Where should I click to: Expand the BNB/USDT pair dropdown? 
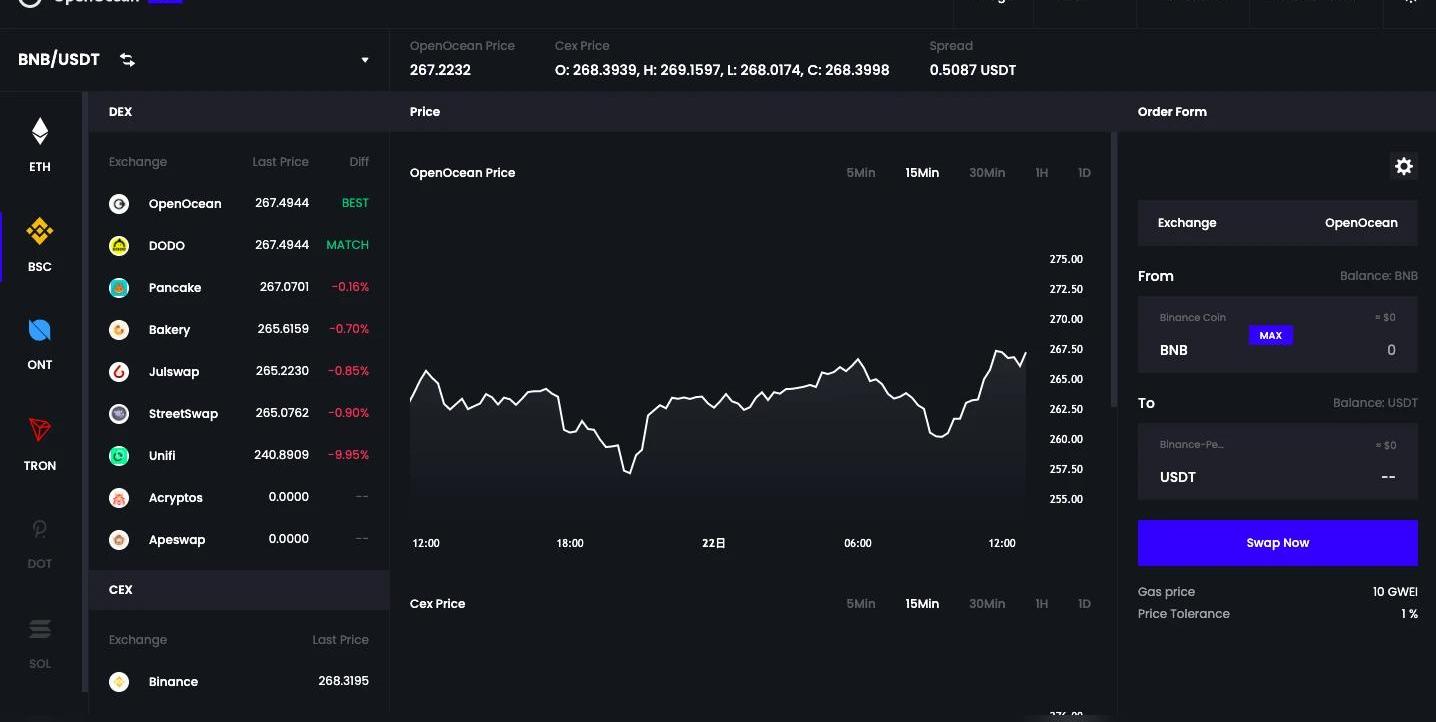coord(365,60)
